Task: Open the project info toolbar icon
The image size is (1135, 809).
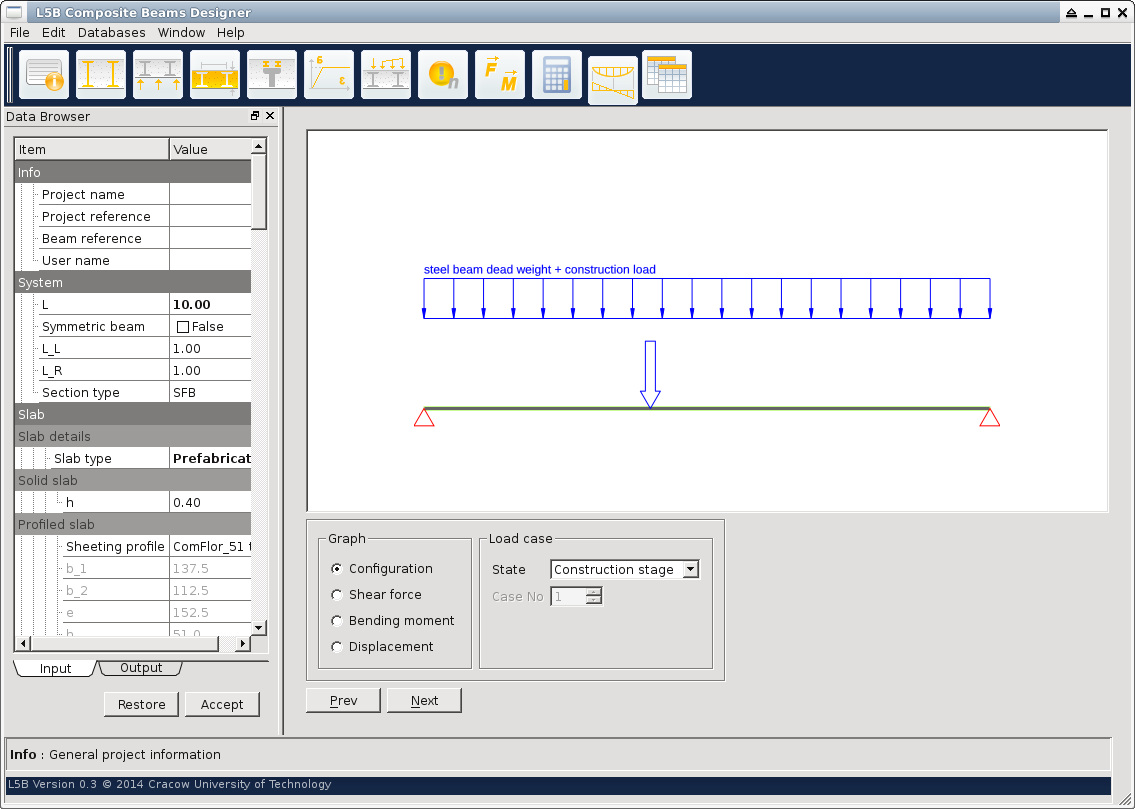Action: click(44, 75)
